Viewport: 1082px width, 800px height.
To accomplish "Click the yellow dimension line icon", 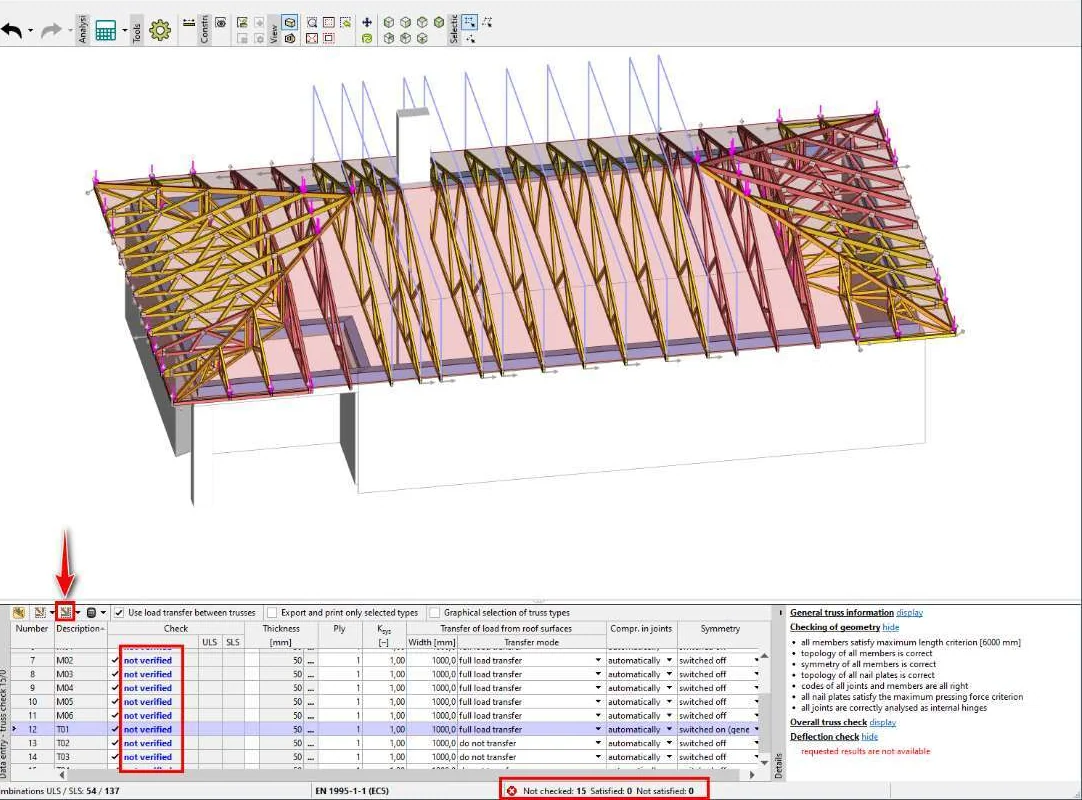I will click(189, 23).
